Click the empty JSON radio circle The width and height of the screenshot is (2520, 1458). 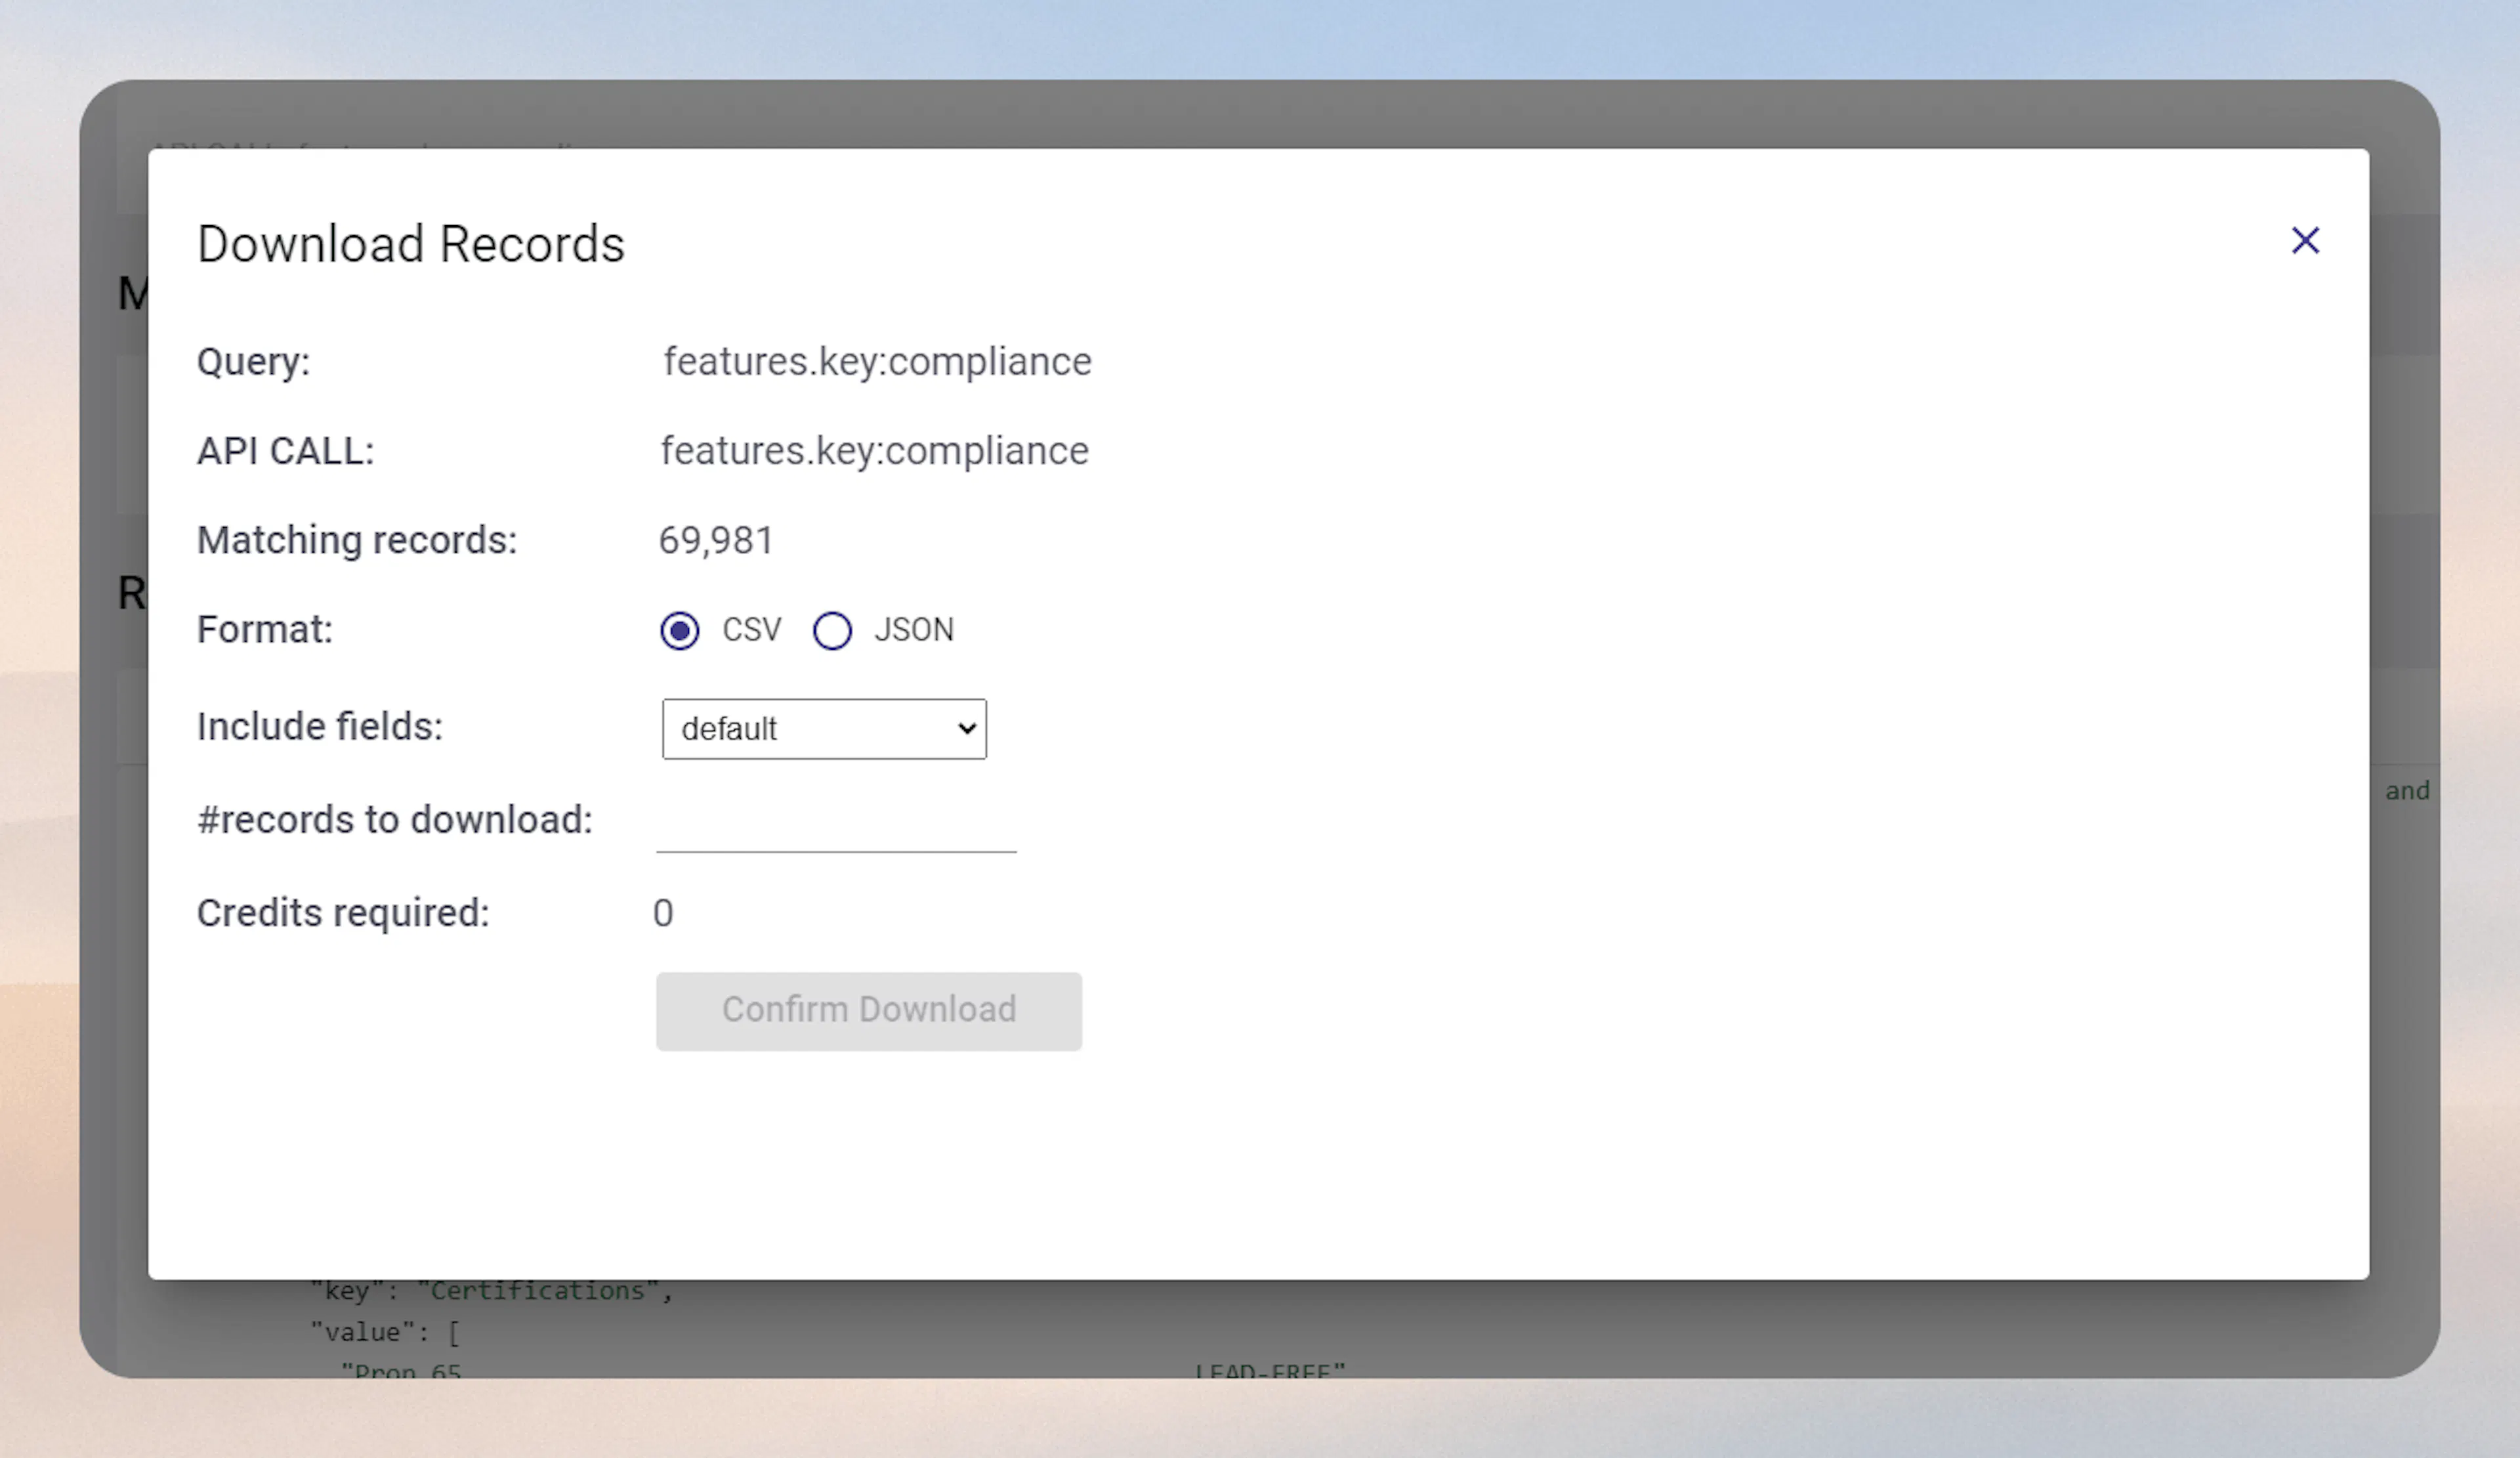click(832, 630)
